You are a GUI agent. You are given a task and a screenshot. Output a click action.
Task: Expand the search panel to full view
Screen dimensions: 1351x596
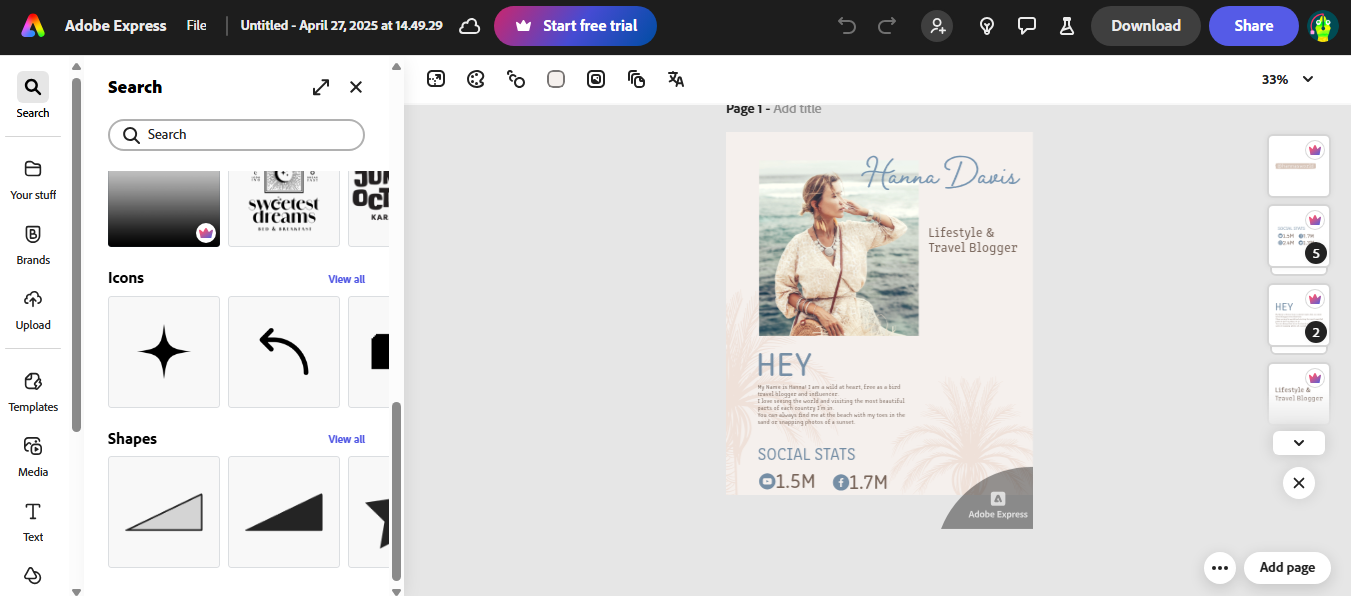point(321,87)
